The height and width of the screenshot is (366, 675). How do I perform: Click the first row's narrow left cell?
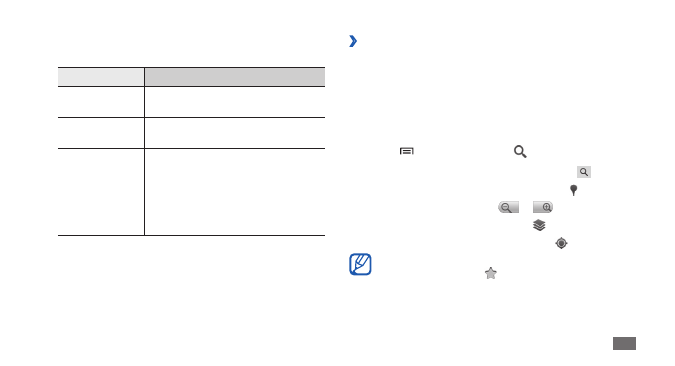coord(101,102)
